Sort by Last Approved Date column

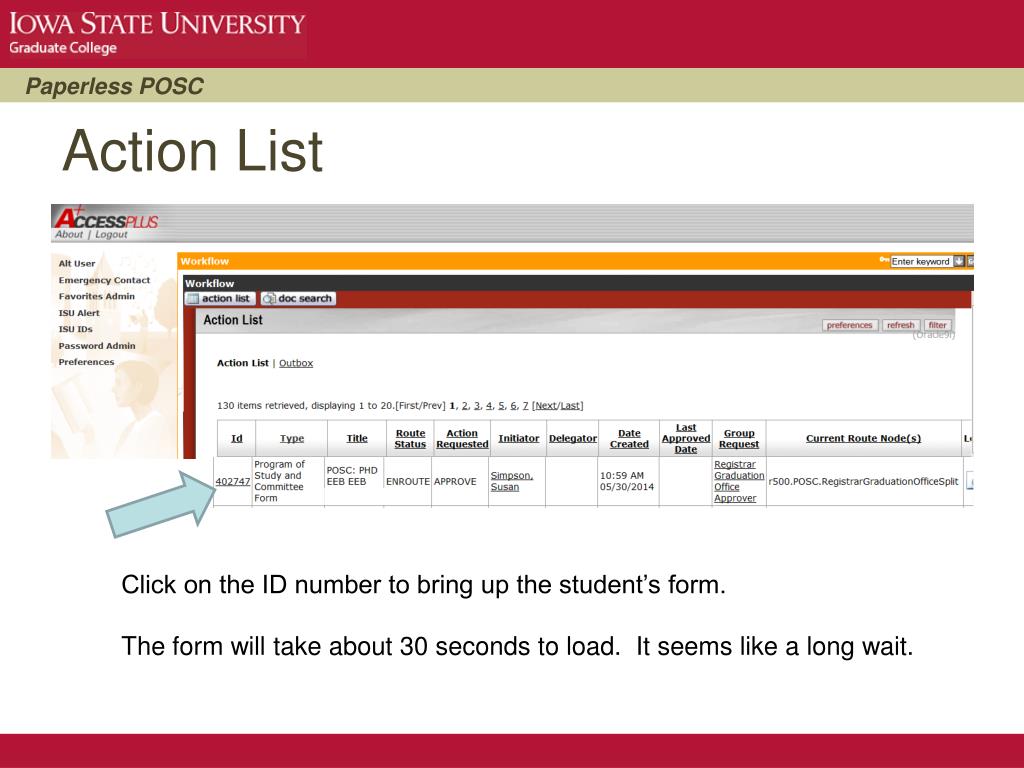point(686,438)
